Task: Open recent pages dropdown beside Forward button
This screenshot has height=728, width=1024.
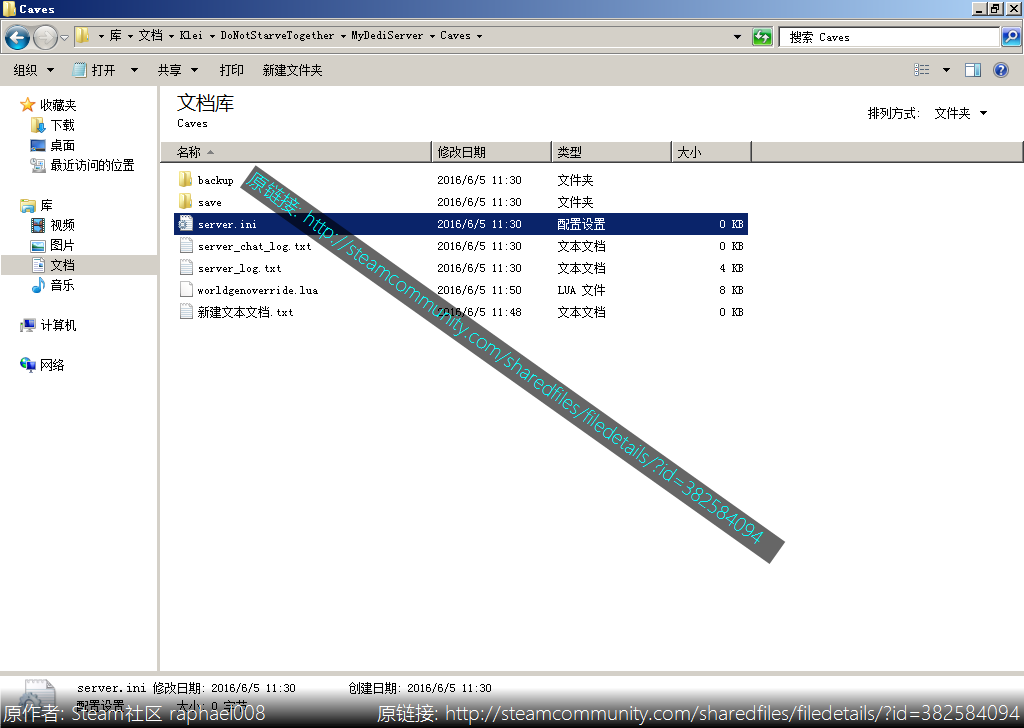Action: (64, 37)
